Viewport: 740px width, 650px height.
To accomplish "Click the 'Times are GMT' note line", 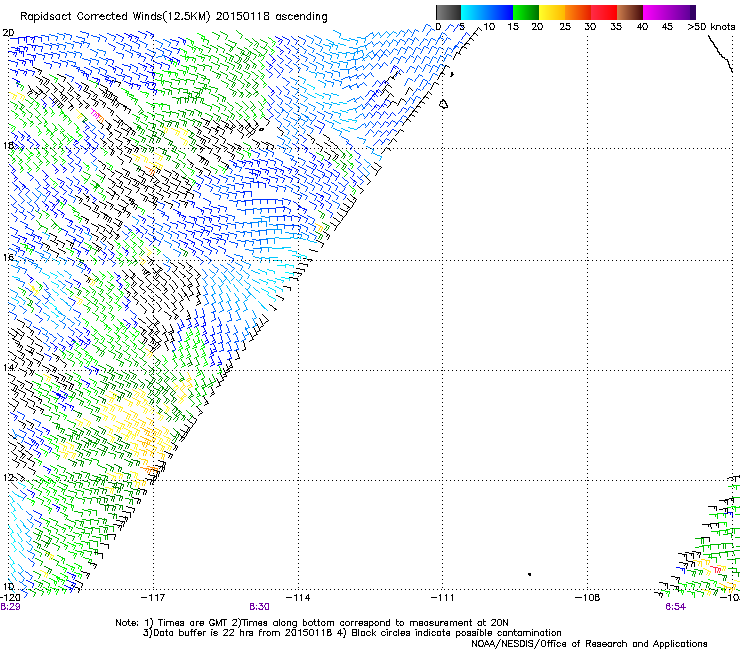I will (312, 623).
